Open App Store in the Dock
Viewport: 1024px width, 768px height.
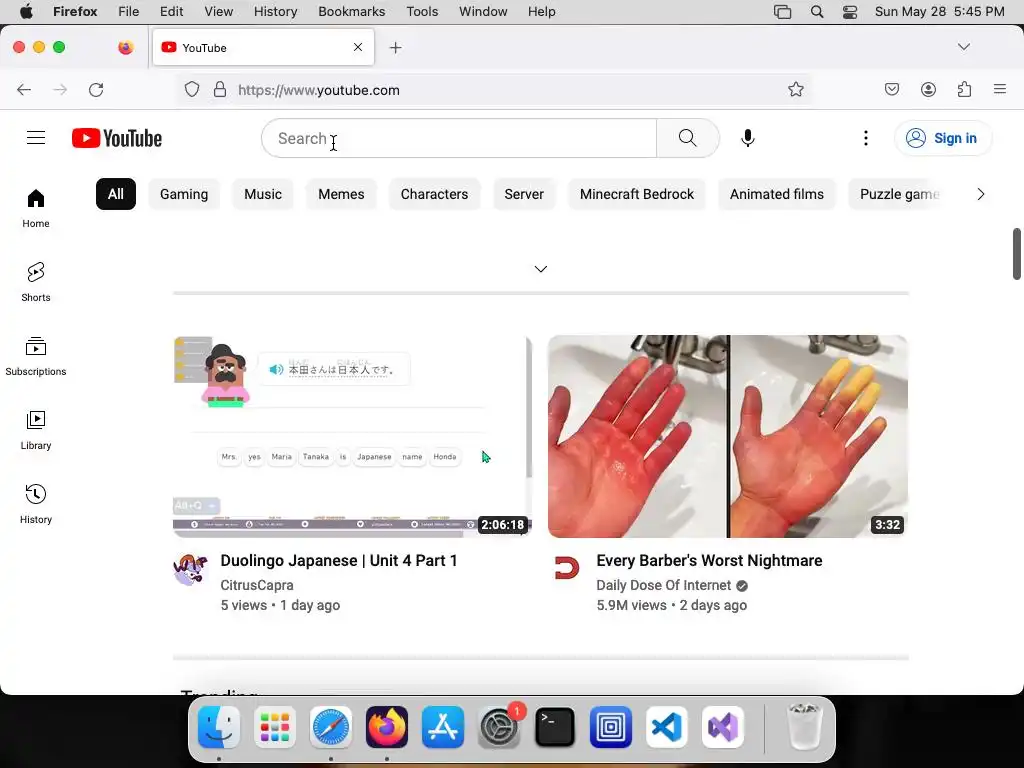pos(443,727)
